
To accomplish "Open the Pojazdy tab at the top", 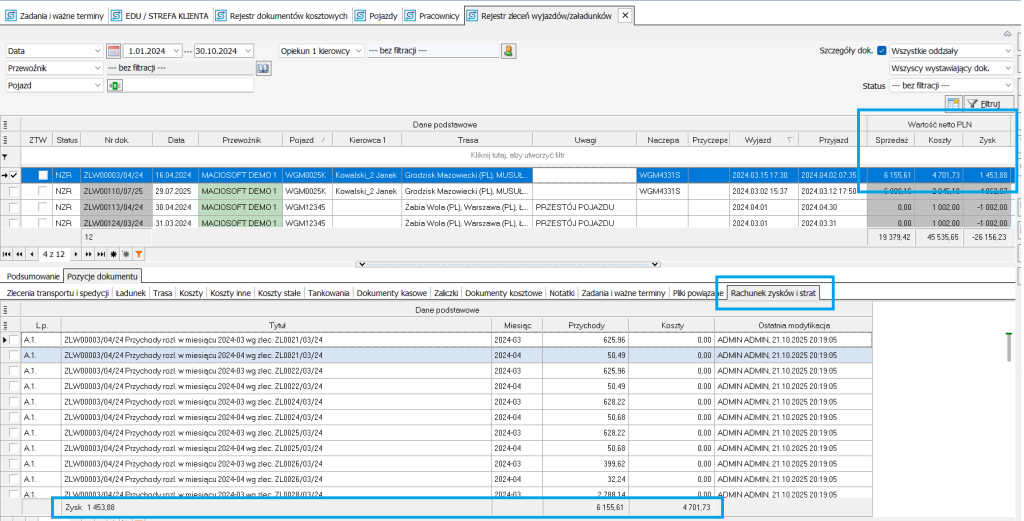I will click(381, 16).
